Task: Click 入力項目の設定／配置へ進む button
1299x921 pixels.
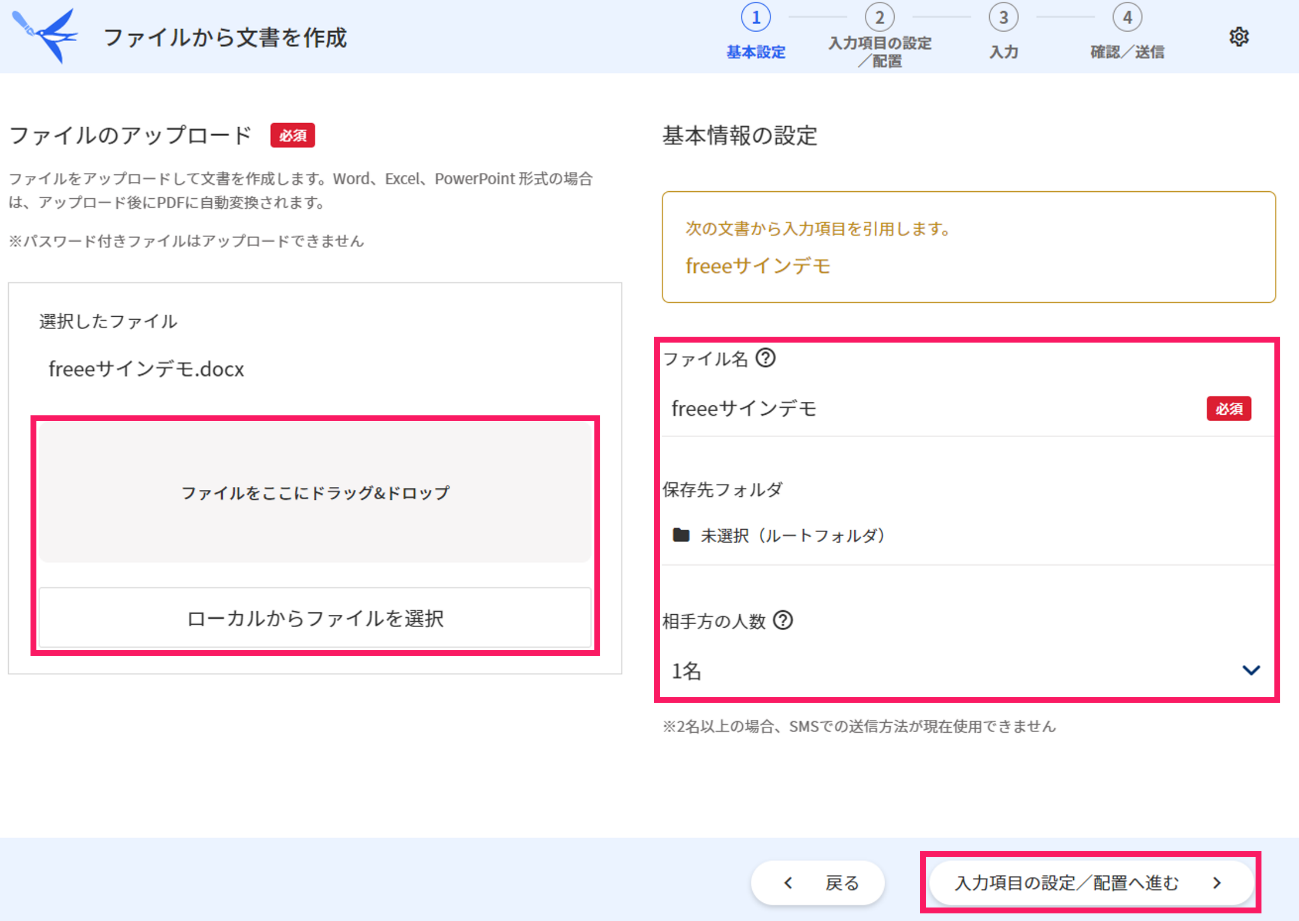Action: [1091, 883]
